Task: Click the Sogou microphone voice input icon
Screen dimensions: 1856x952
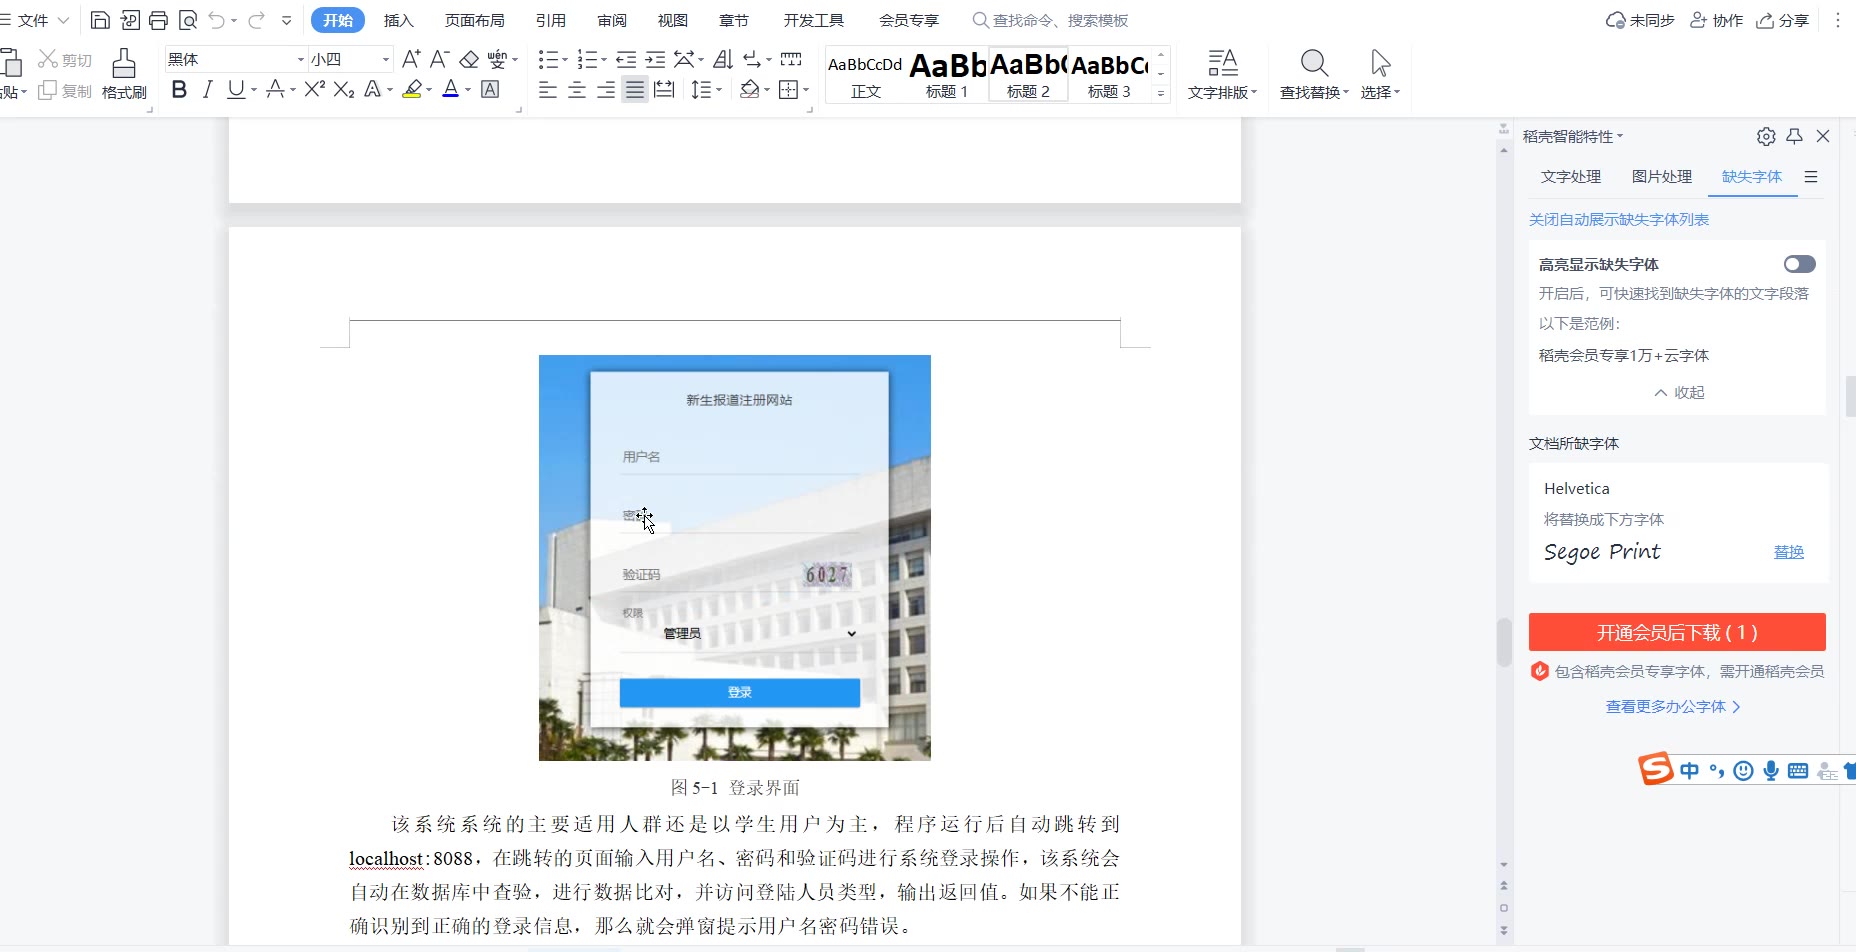Action: click(x=1771, y=770)
